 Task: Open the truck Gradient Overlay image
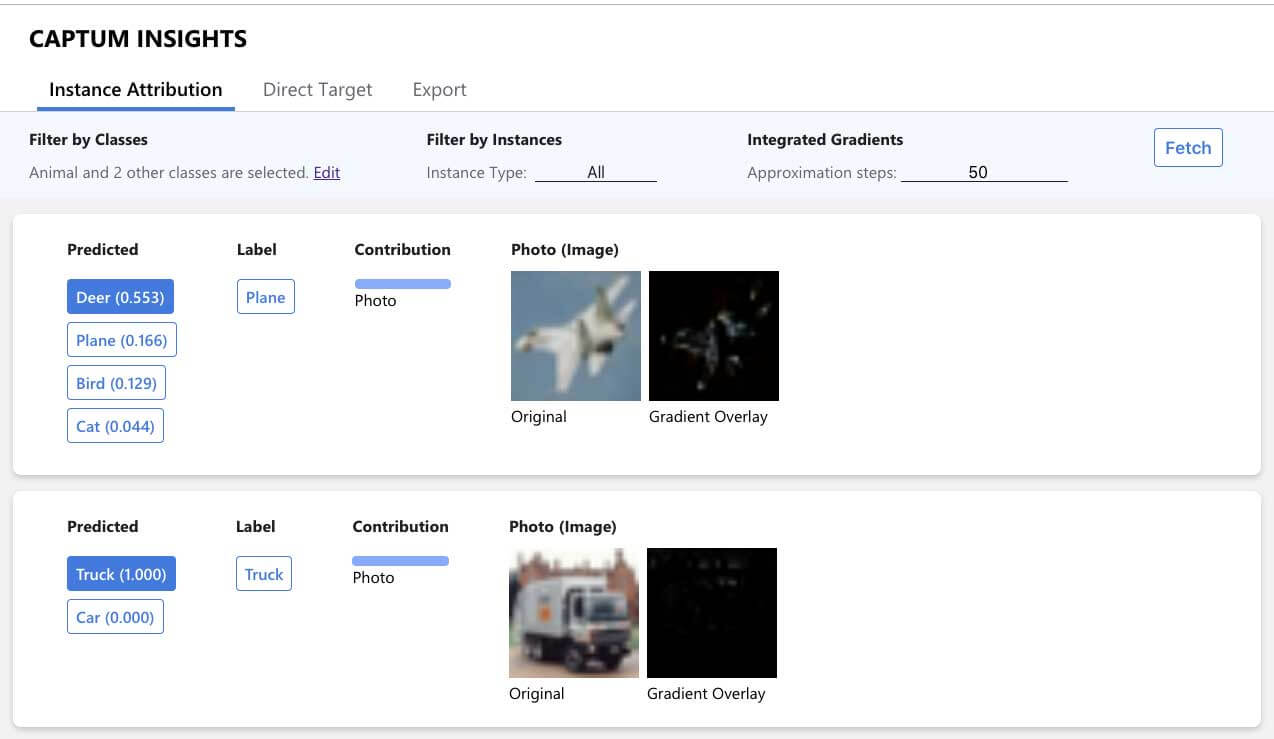(711, 612)
